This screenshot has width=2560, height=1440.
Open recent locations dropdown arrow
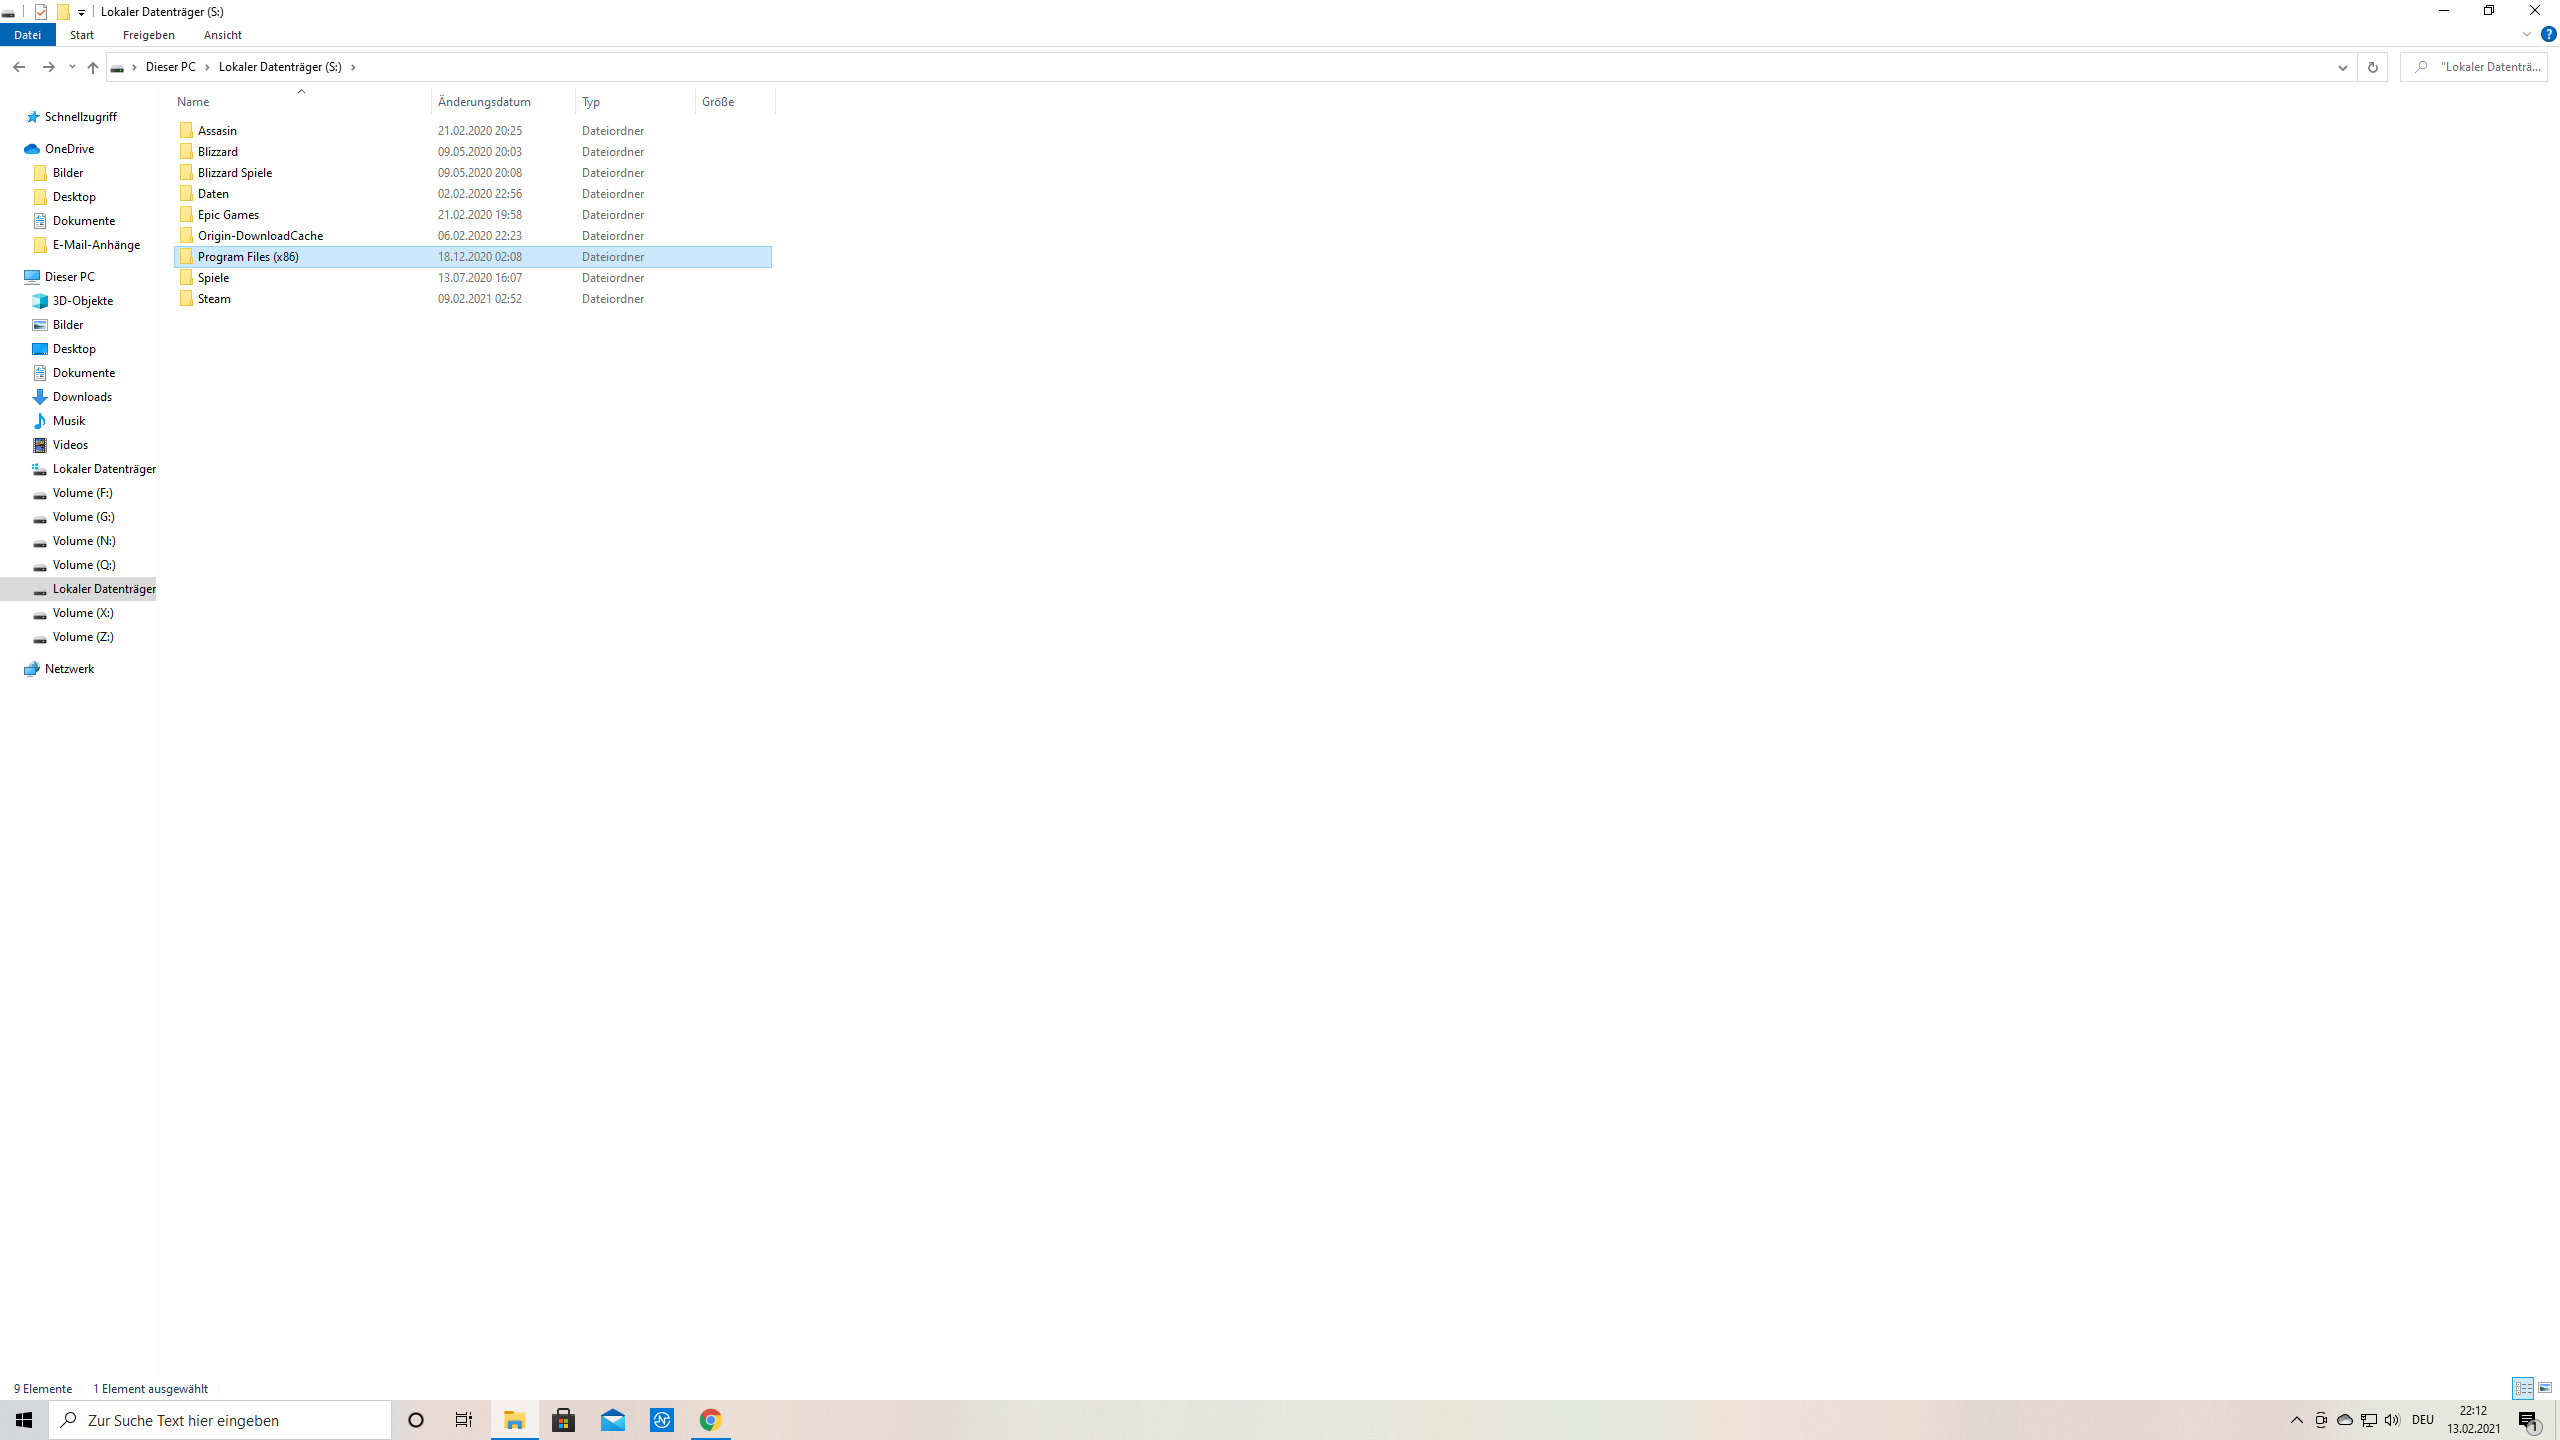coord(72,67)
